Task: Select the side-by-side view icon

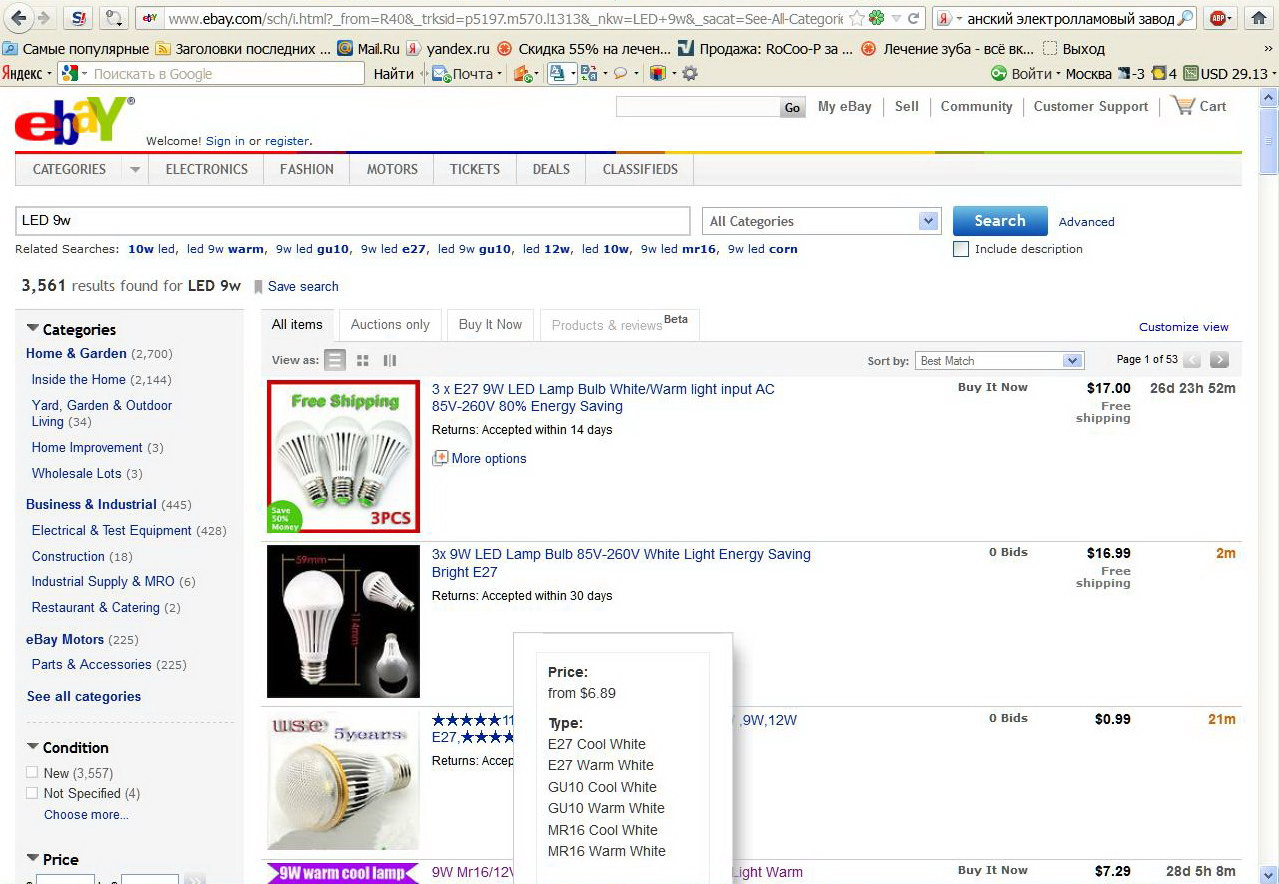Action: click(x=390, y=360)
